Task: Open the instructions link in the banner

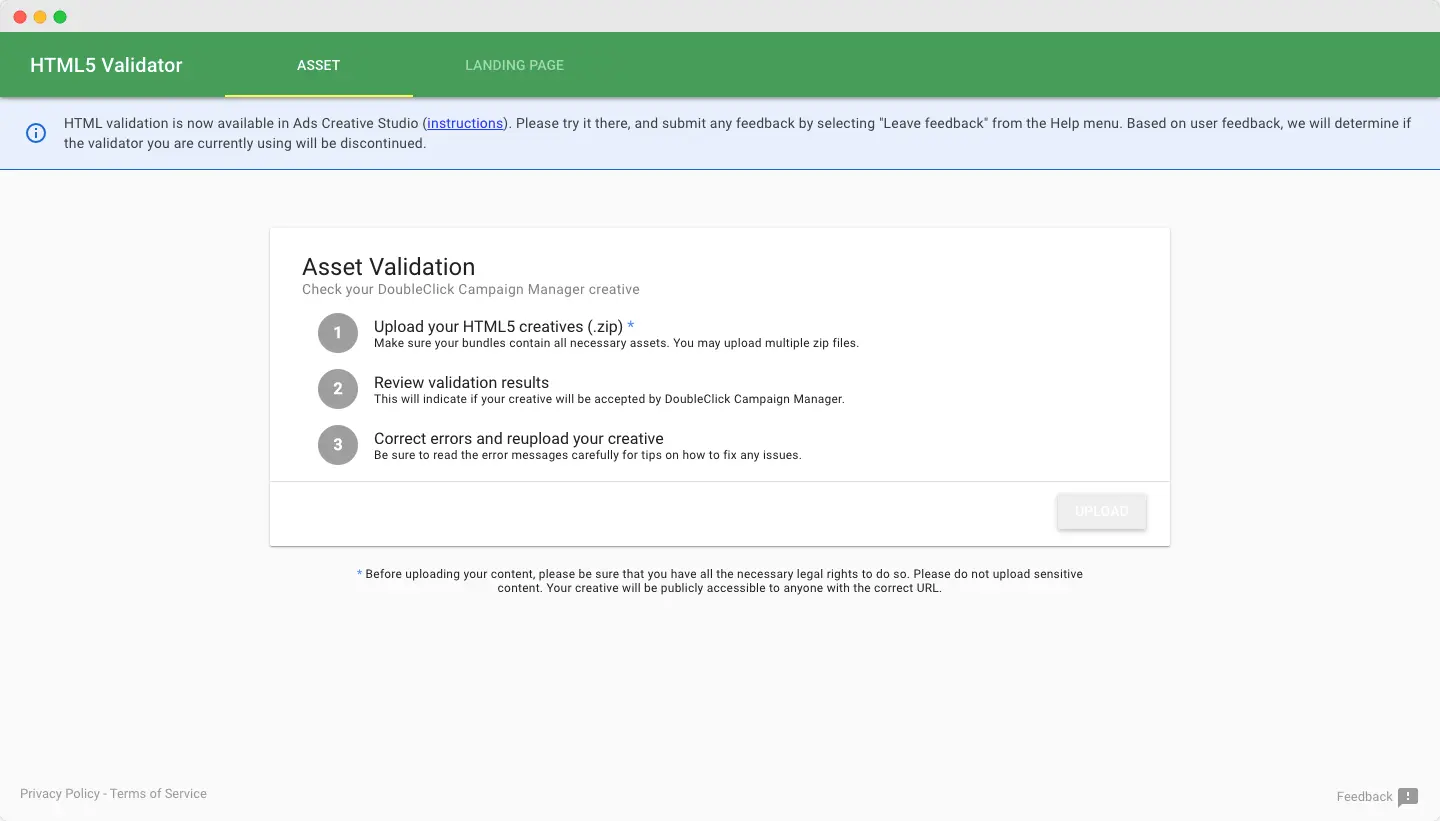Action: (x=464, y=123)
